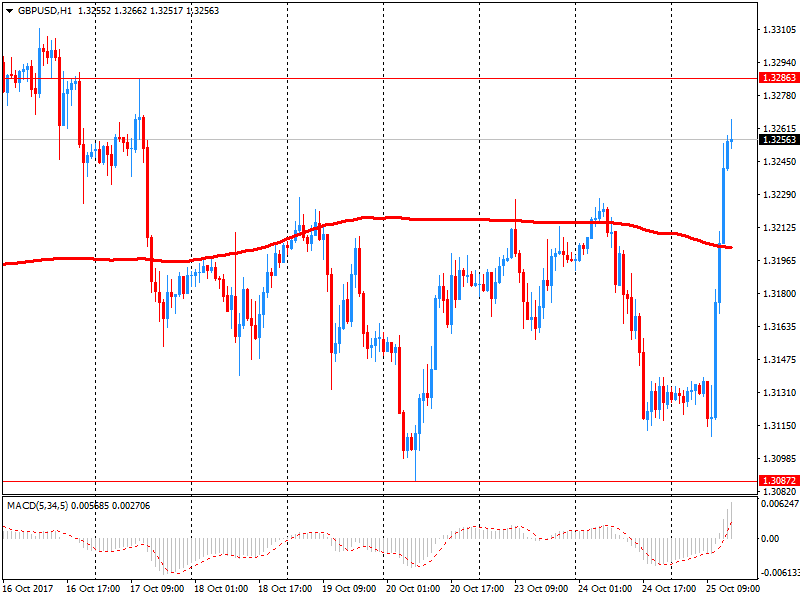
Task: Click the current price label 1.32563
Action: [x=779, y=140]
